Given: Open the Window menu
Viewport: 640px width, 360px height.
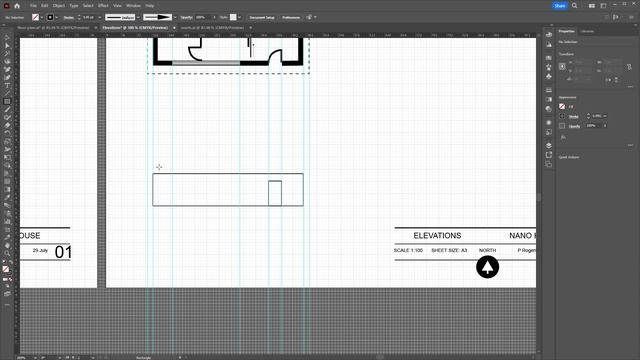Looking at the screenshot, I should tap(133, 6).
